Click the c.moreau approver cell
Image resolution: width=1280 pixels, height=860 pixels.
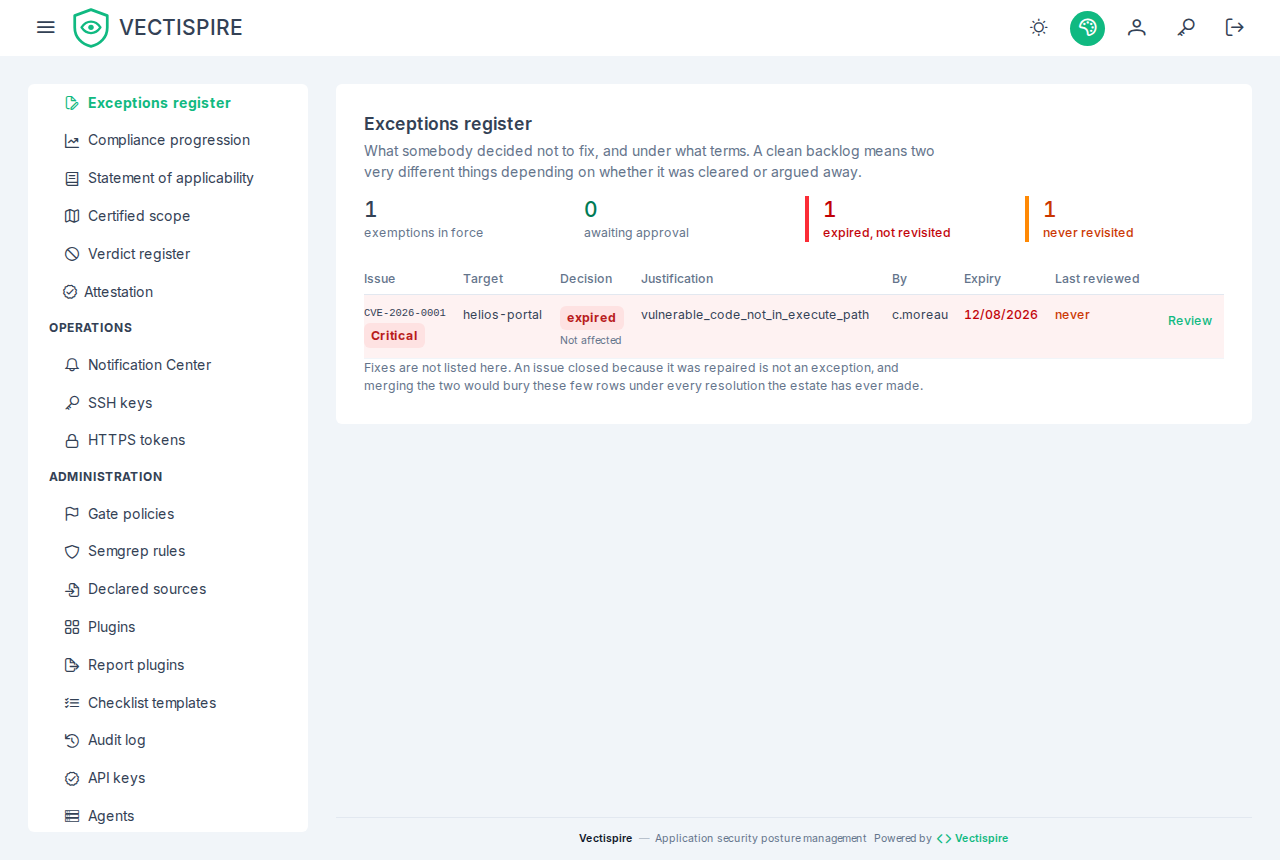(x=920, y=314)
